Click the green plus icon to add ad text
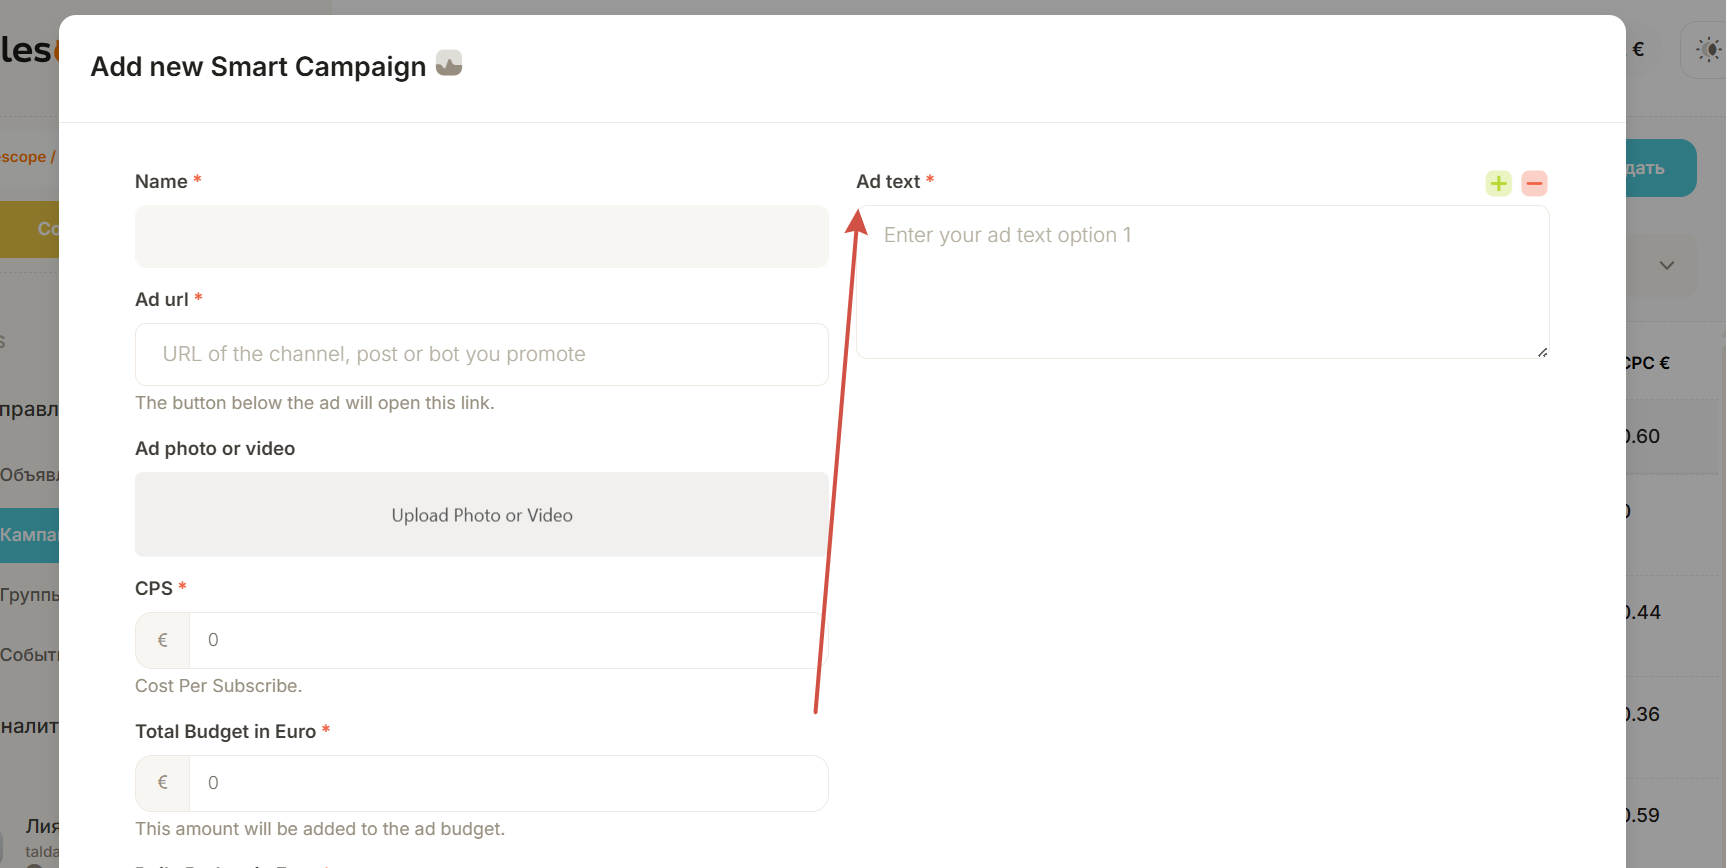The height and width of the screenshot is (868, 1726). (1498, 183)
